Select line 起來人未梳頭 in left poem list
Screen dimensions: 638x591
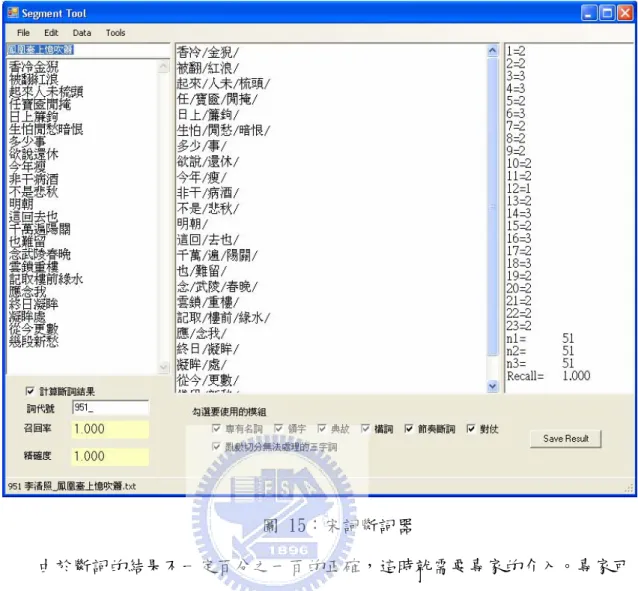46,92
